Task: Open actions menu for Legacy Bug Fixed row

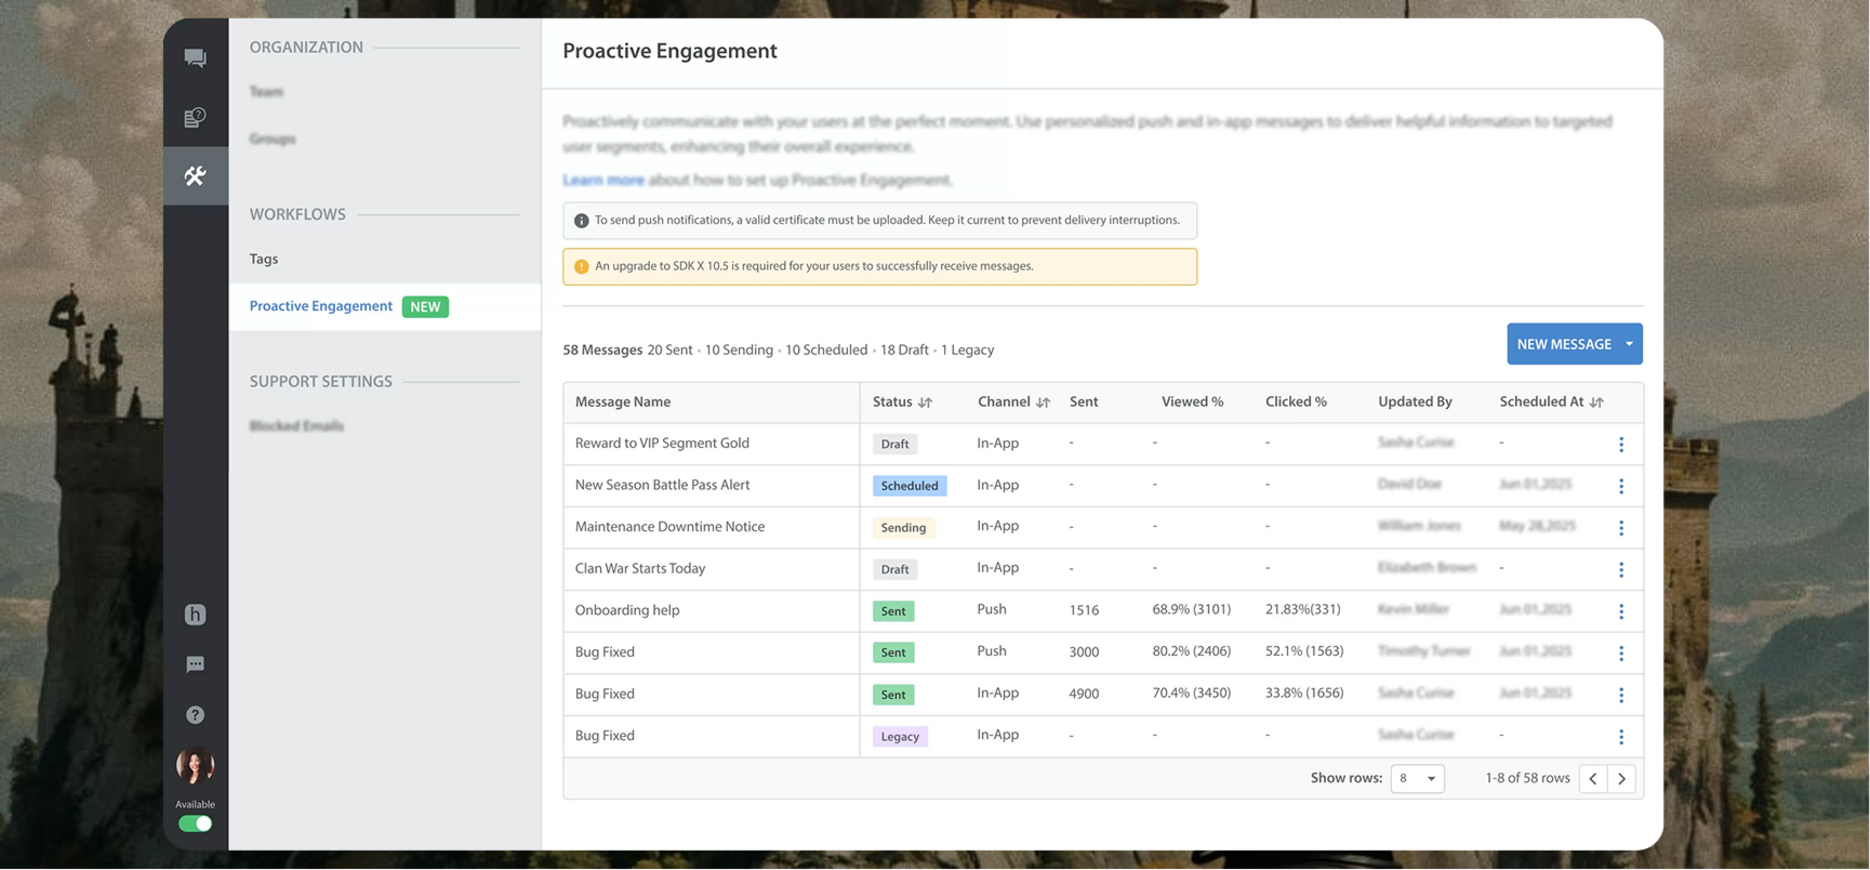Action: click(1621, 736)
